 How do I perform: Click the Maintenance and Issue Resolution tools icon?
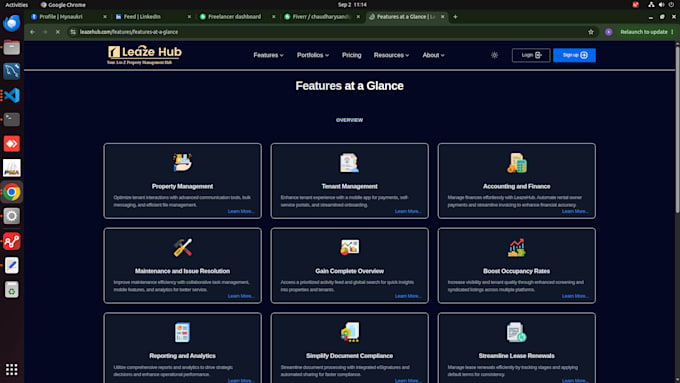pyautogui.click(x=183, y=247)
